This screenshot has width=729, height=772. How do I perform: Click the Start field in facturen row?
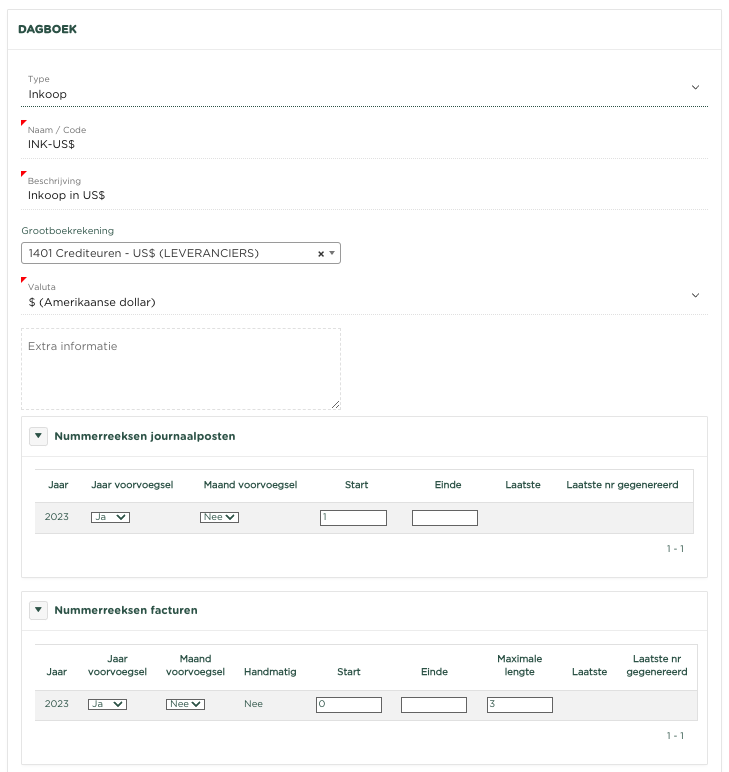(x=348, y=705)
